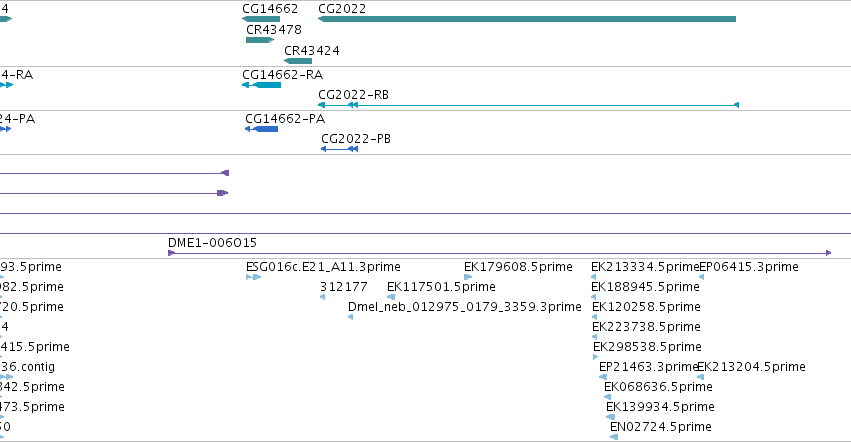The height and width of the screenshot is (442, 851).
Task: Select the CG2022-PB label text
Action: pyautogui.click(x=356, y=139)
